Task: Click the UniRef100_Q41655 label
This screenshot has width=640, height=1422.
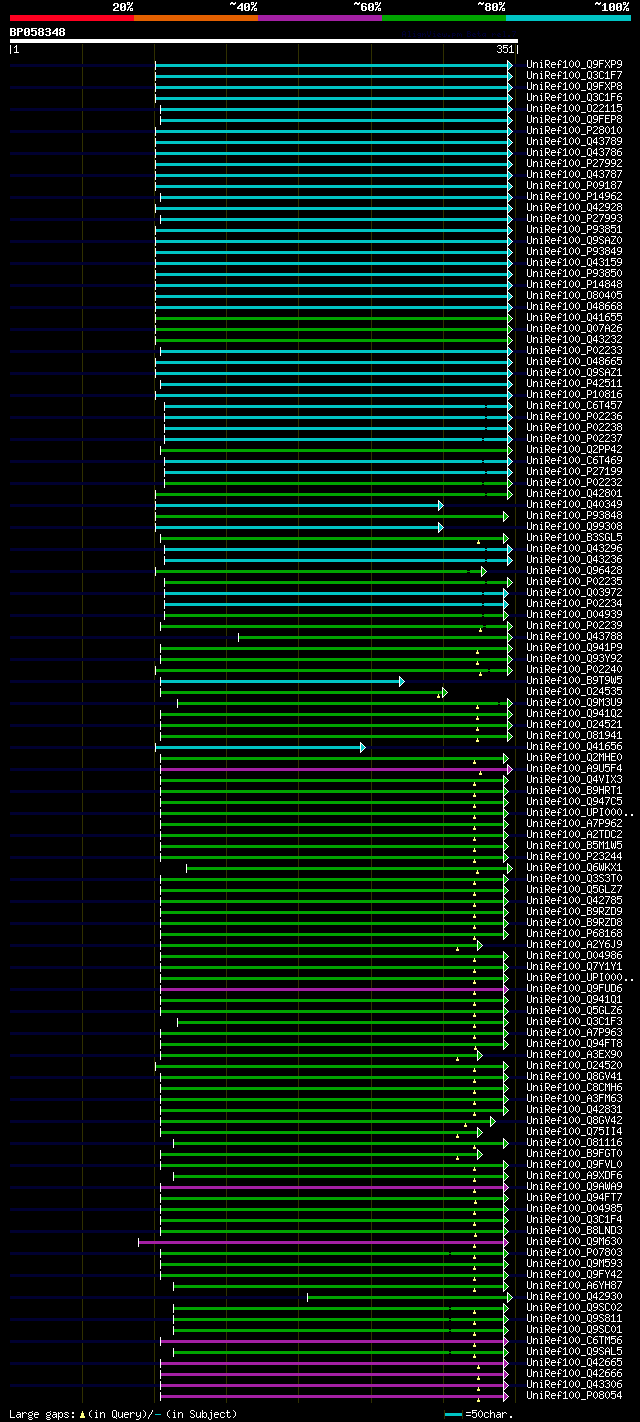Action: pos(574,318)
